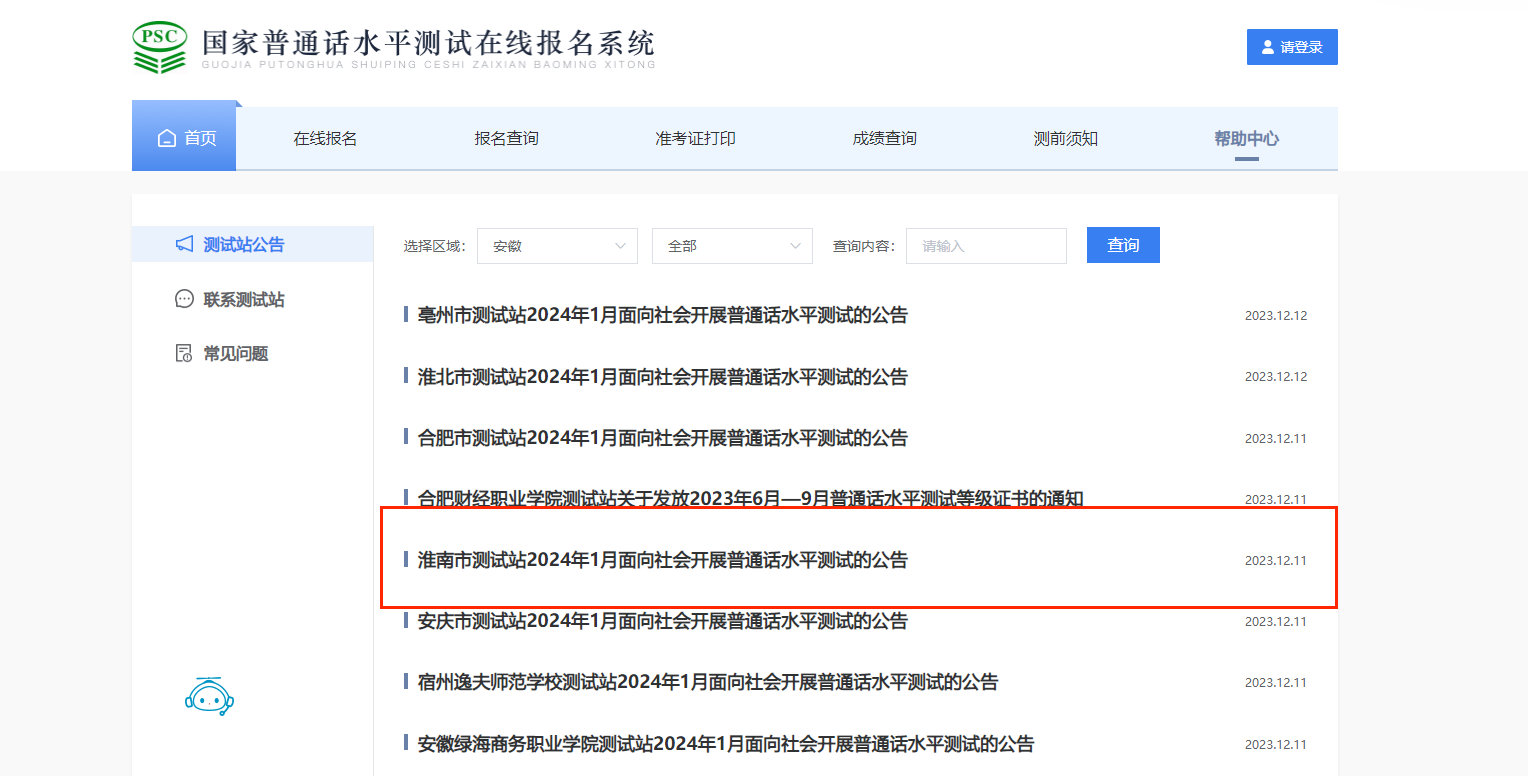Select the 测前须知 tab
1528x776 pixels.
1065,139
